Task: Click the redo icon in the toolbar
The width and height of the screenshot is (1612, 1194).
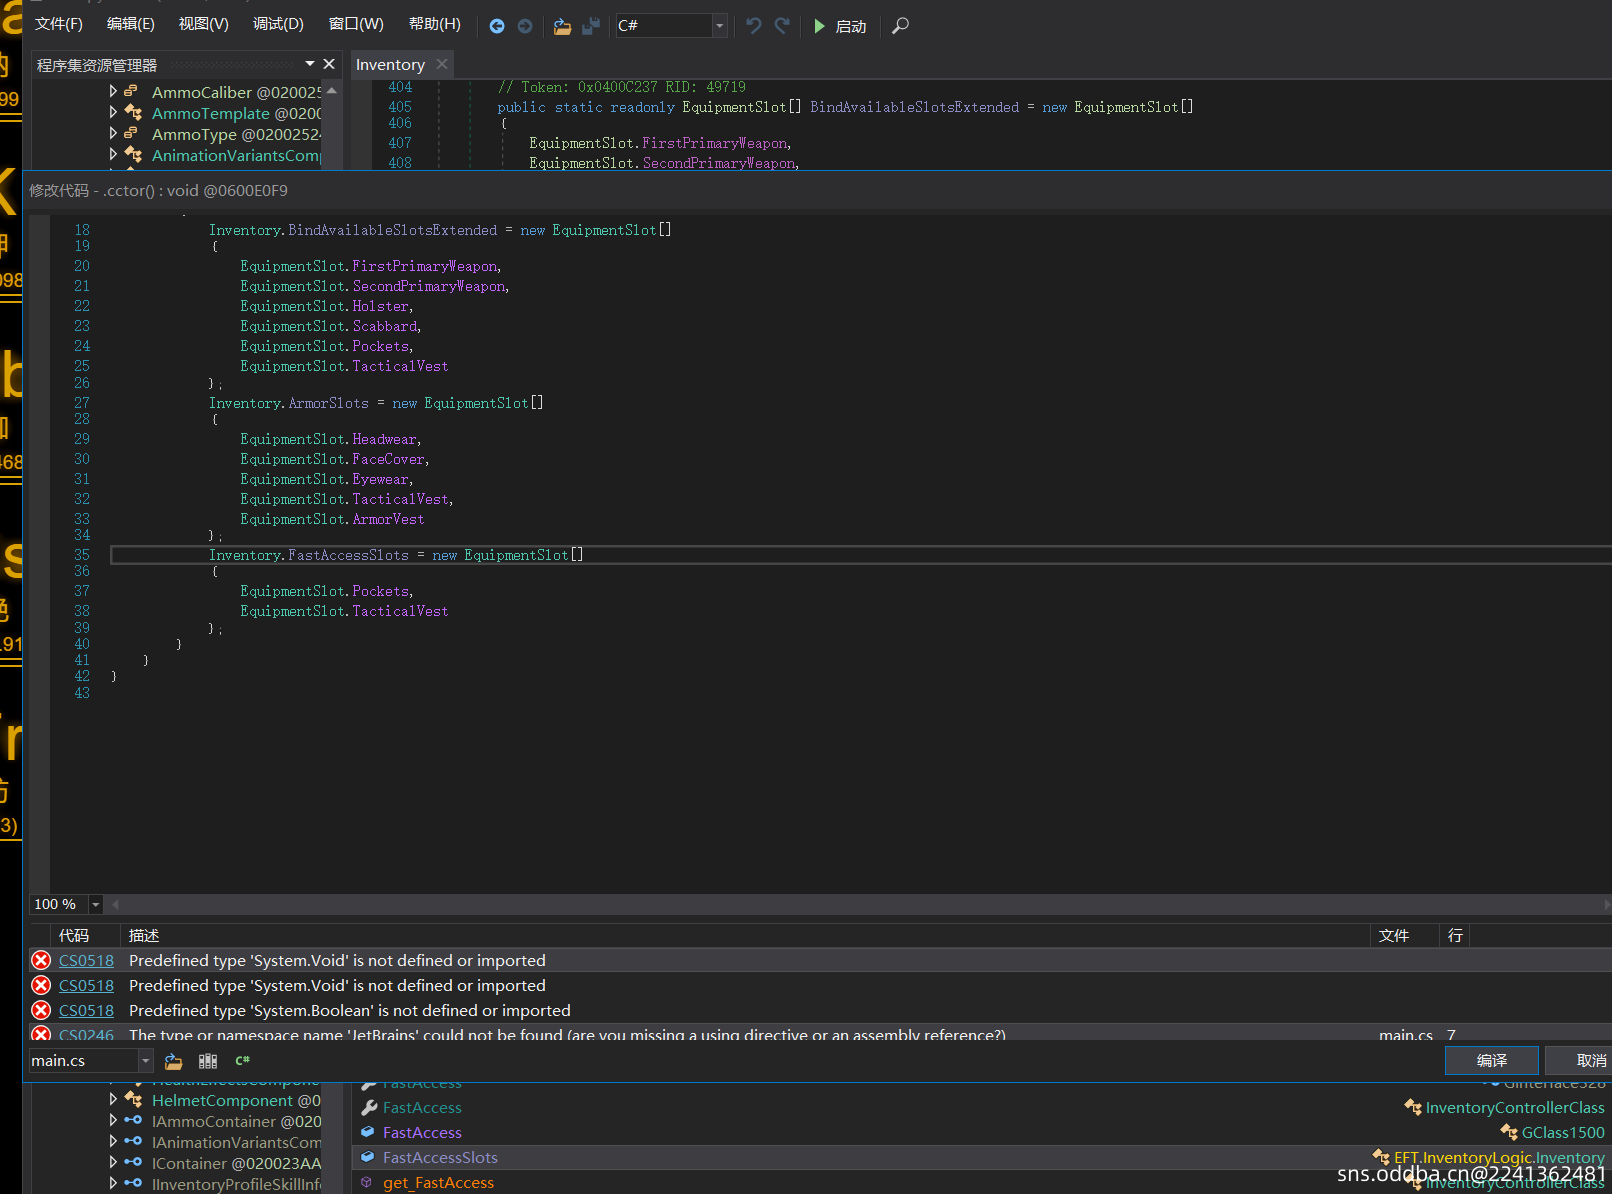Action: [x=782, y=26]
